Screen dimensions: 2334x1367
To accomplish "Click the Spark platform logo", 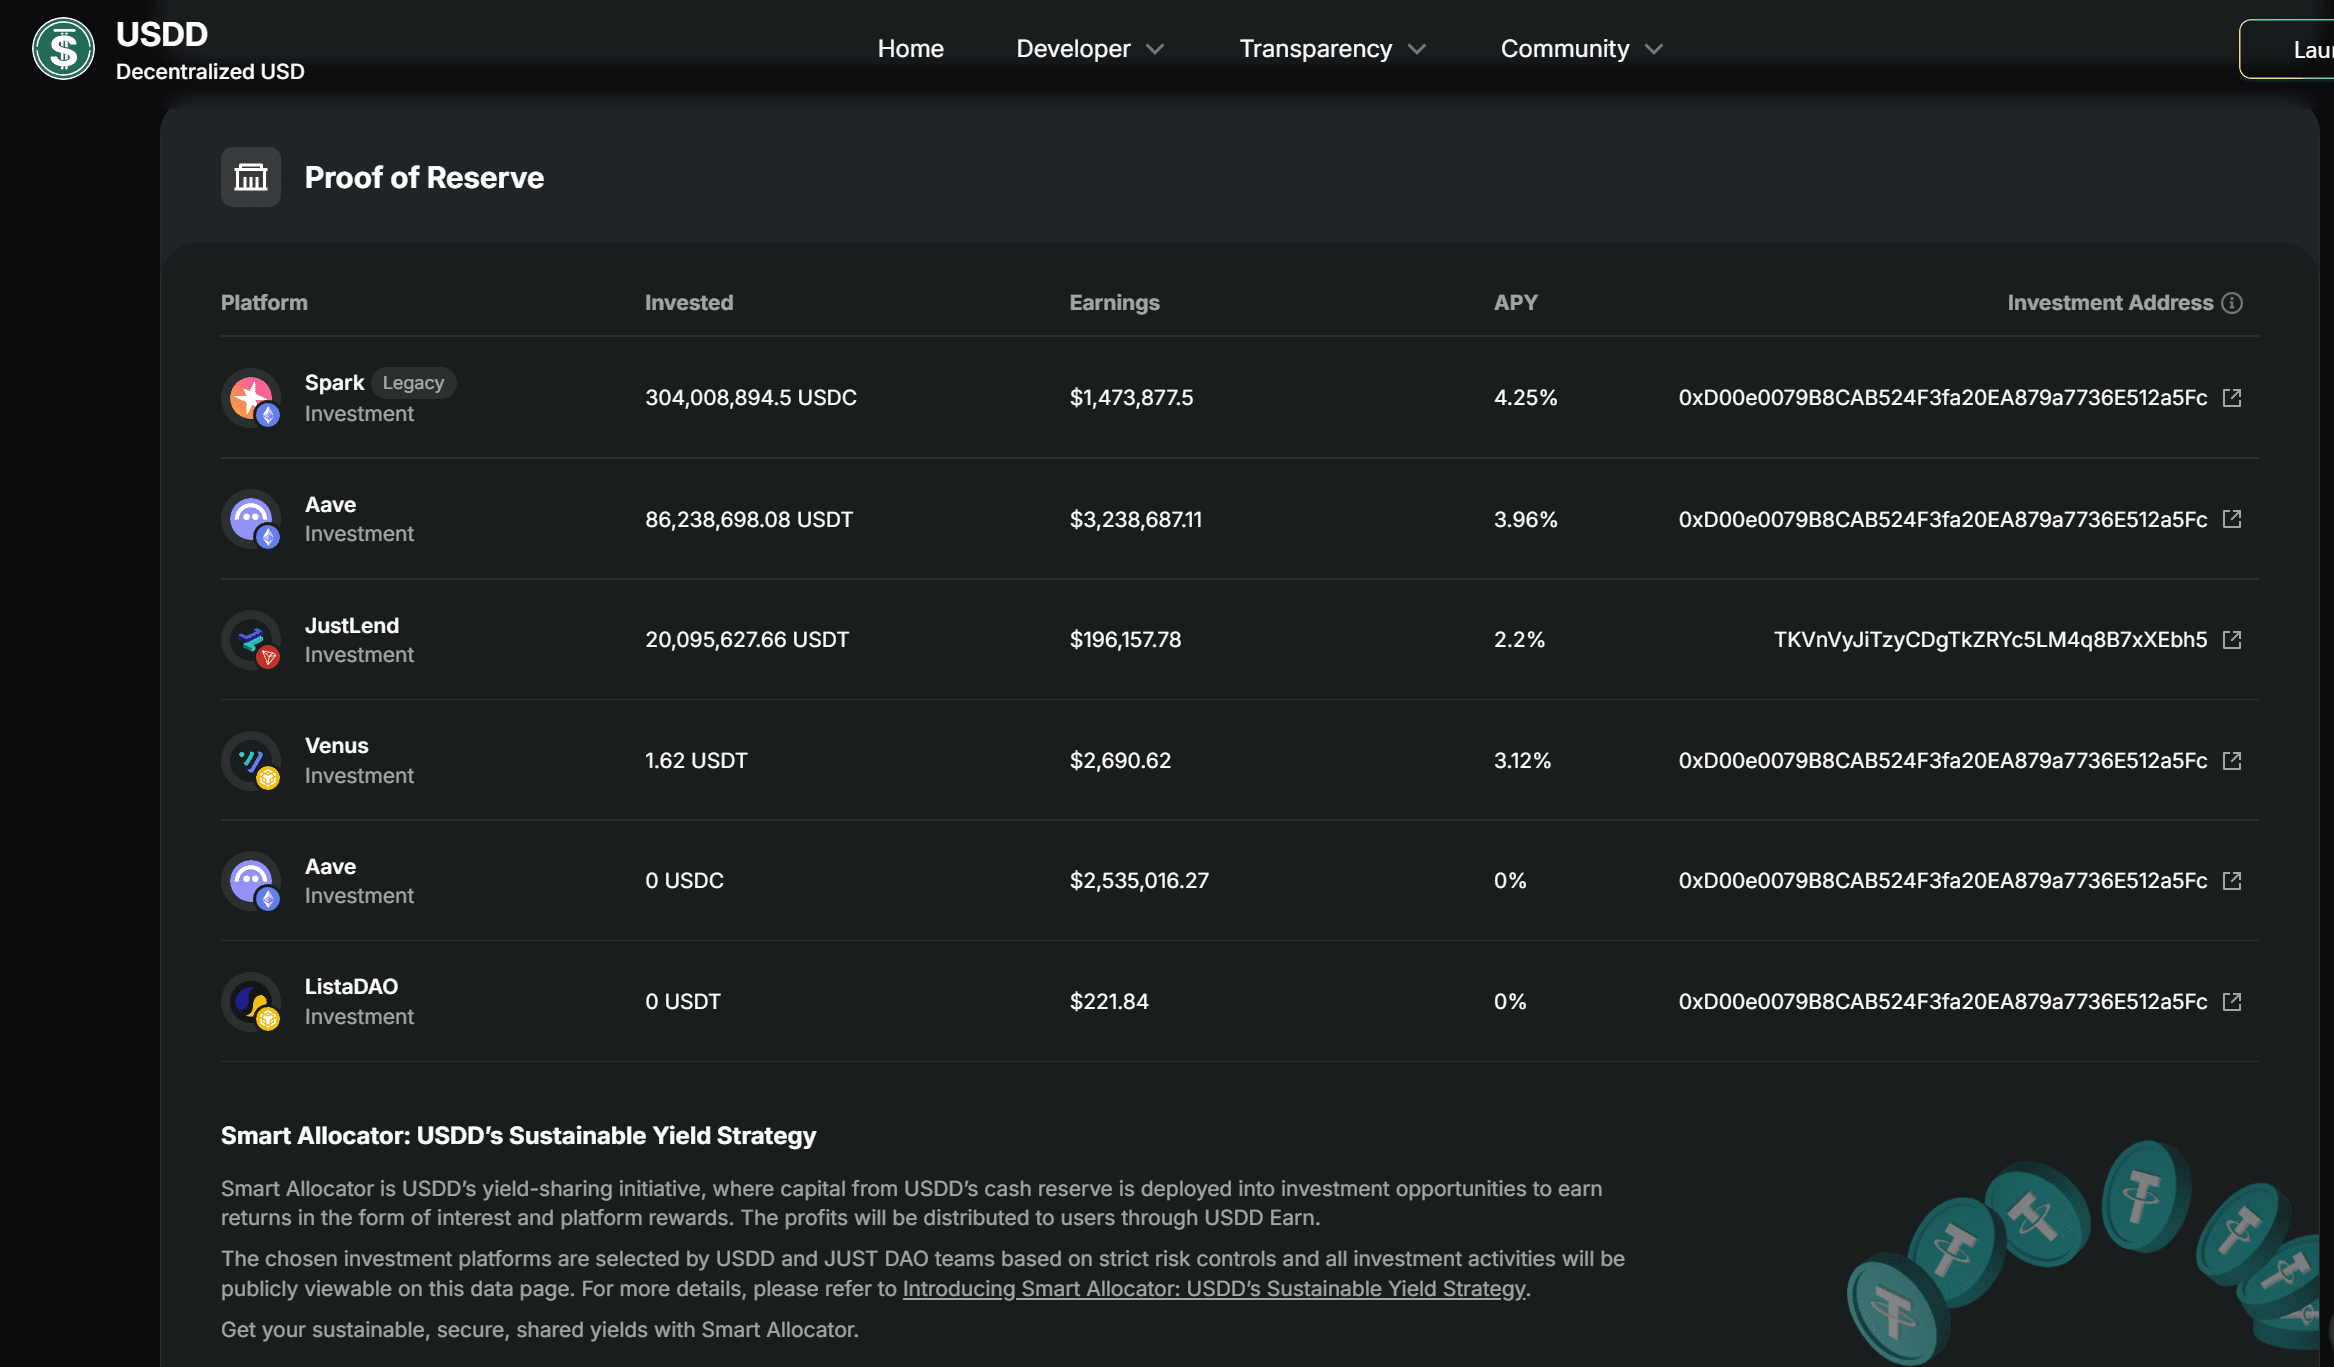I will (250, 398).
